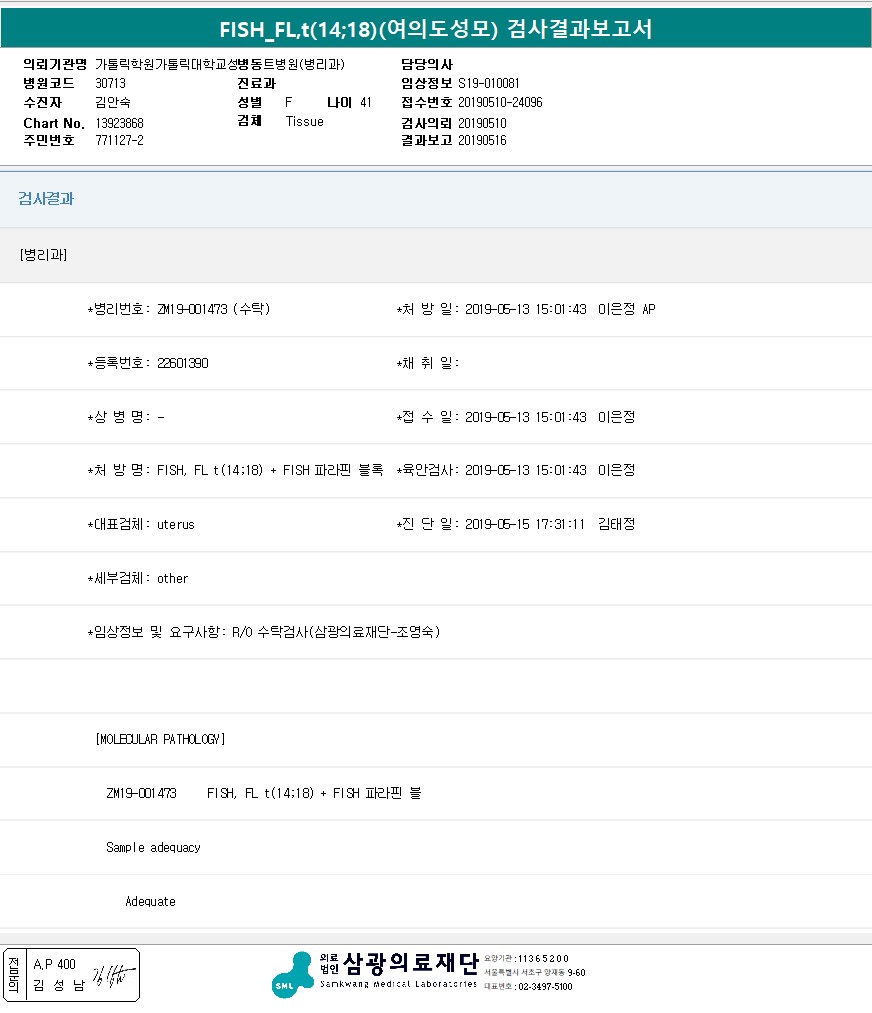Click the teal SML logo icon
The image size is (872, 1013).
tap(292, 974)
